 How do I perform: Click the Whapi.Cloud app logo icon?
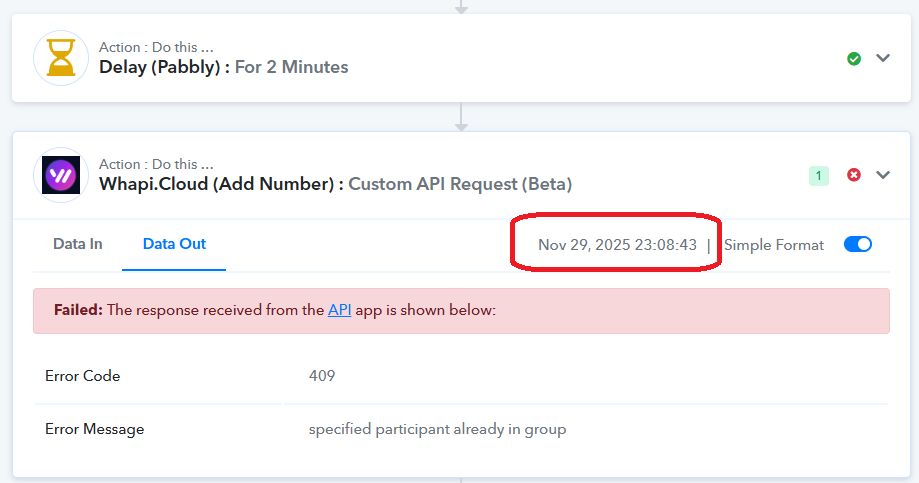pyautogui.click(x=62, y=175)
